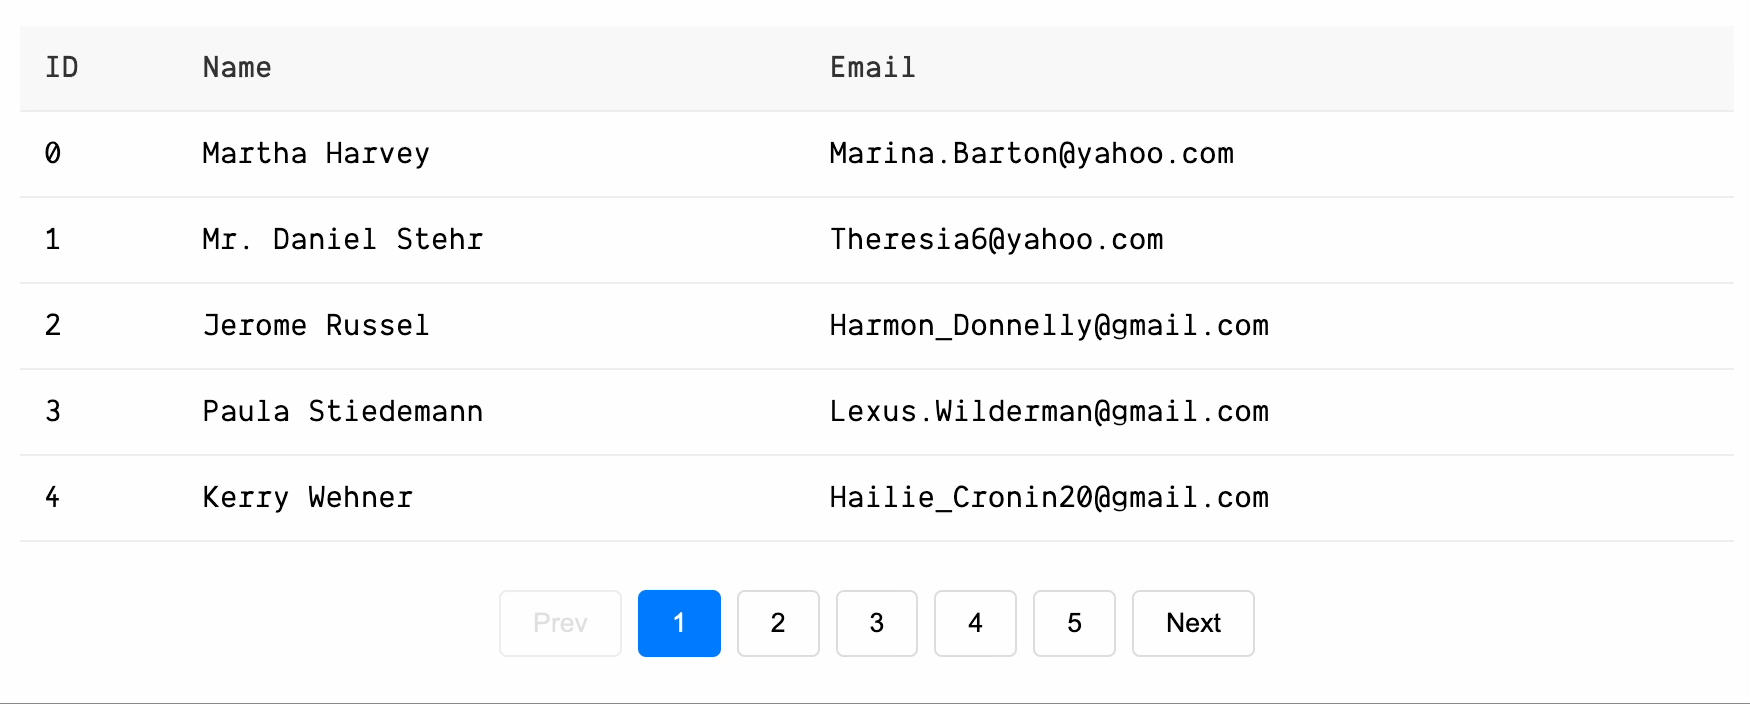
Task: Jump to page 4
Action: pos(975,623)
